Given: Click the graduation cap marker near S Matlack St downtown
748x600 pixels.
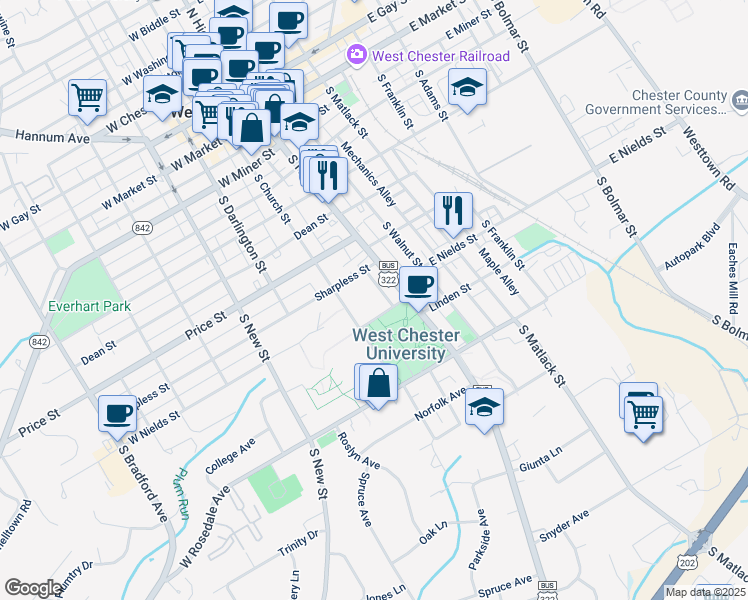Looking at the screenshot, I should click(x=300, y=123).
